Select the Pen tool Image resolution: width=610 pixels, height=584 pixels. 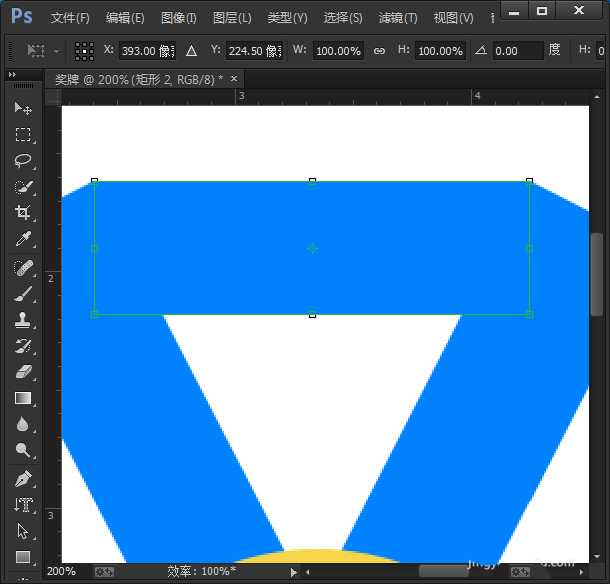point(23,478)
